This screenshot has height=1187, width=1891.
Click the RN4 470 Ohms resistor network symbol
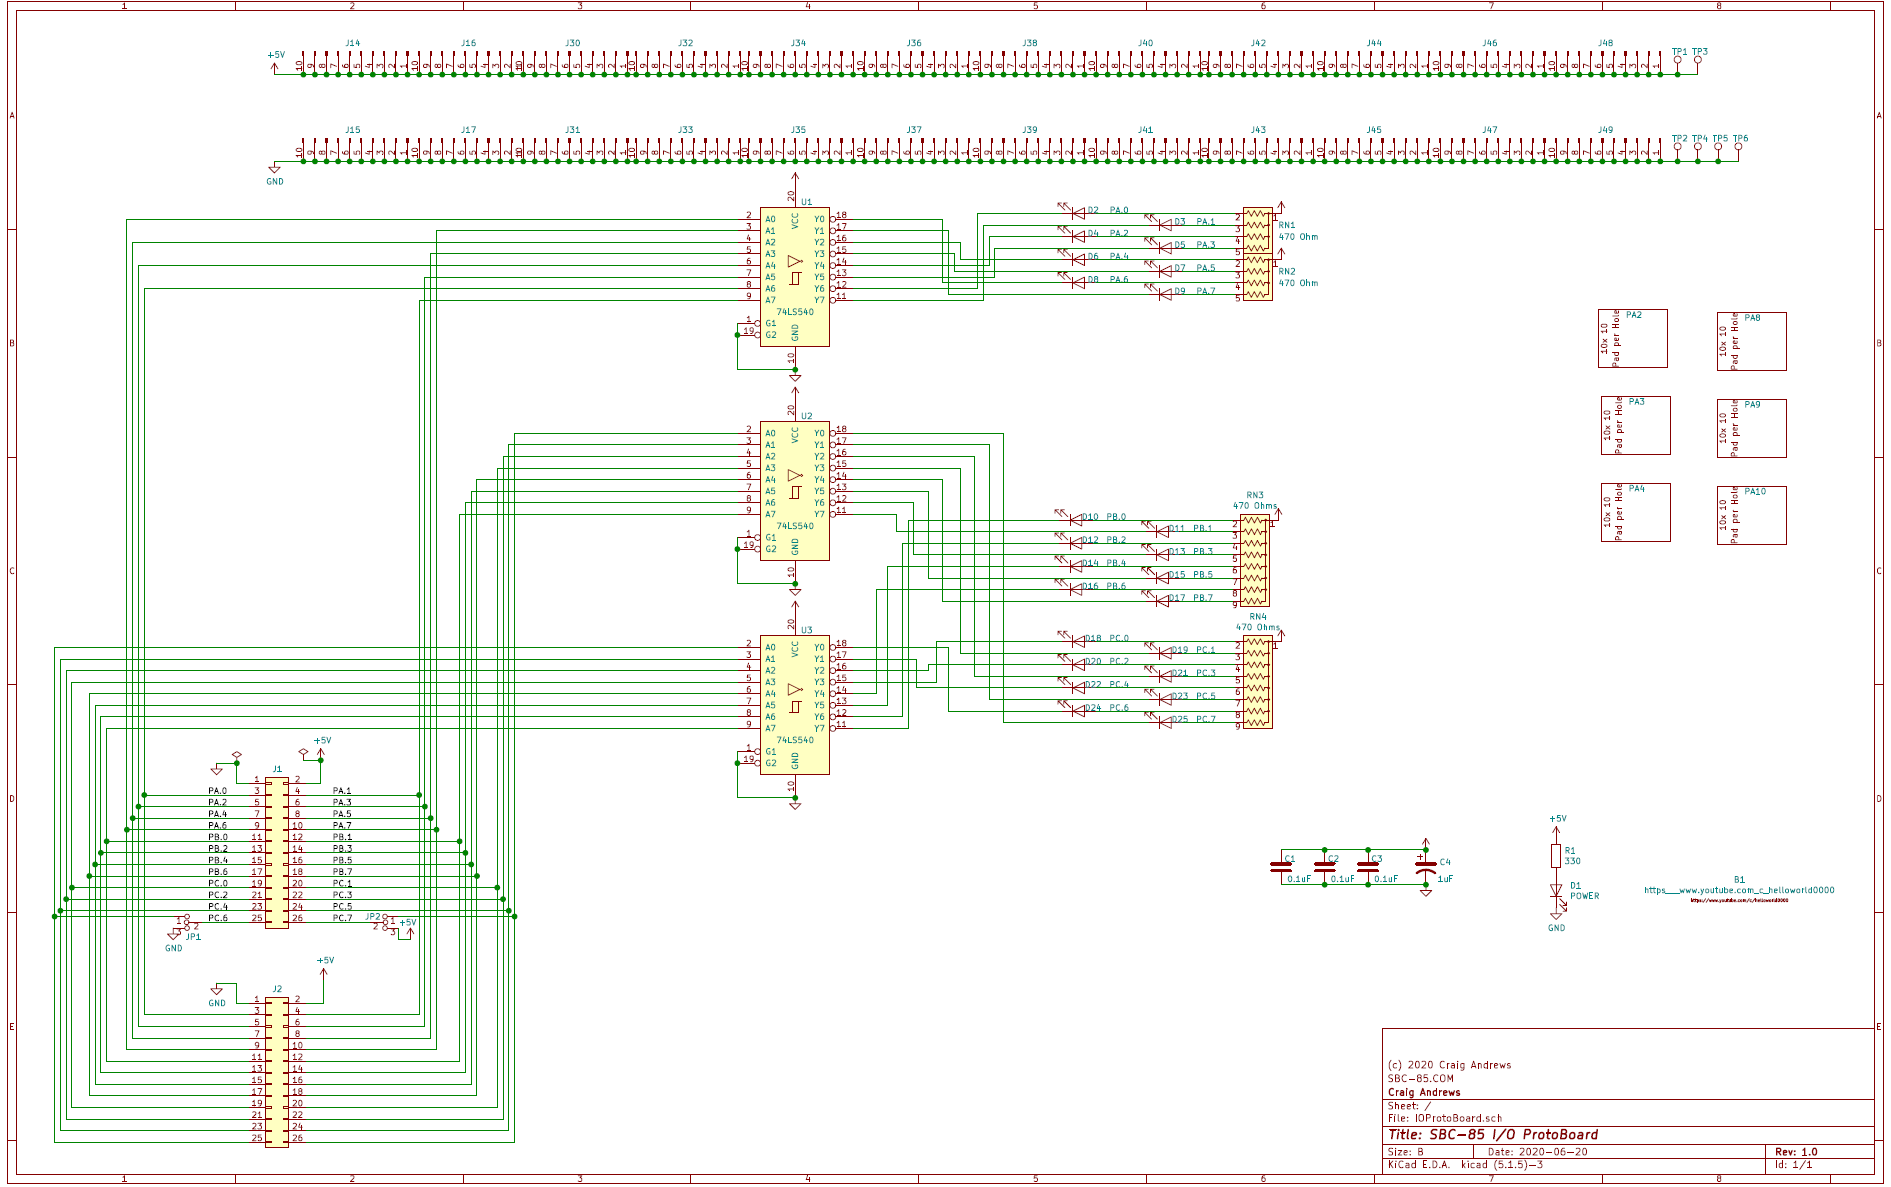(x=1256, y=680)
